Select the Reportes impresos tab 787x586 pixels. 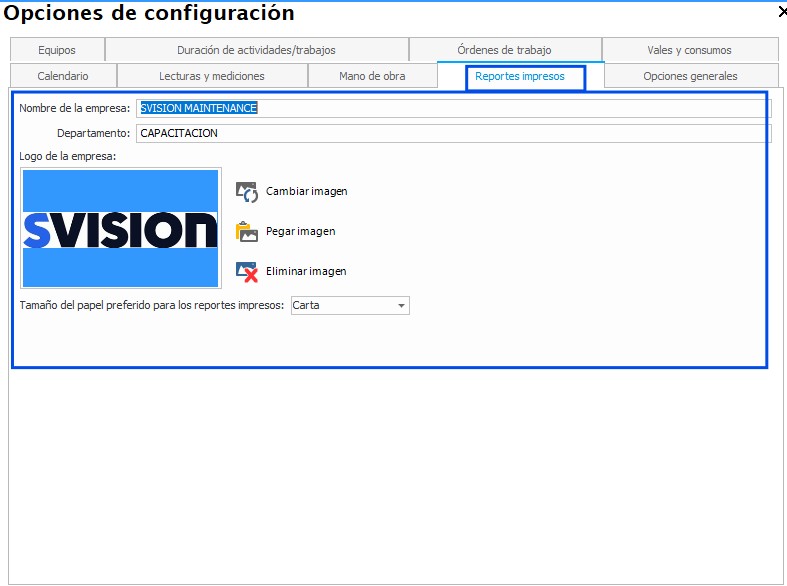point(520,76)
